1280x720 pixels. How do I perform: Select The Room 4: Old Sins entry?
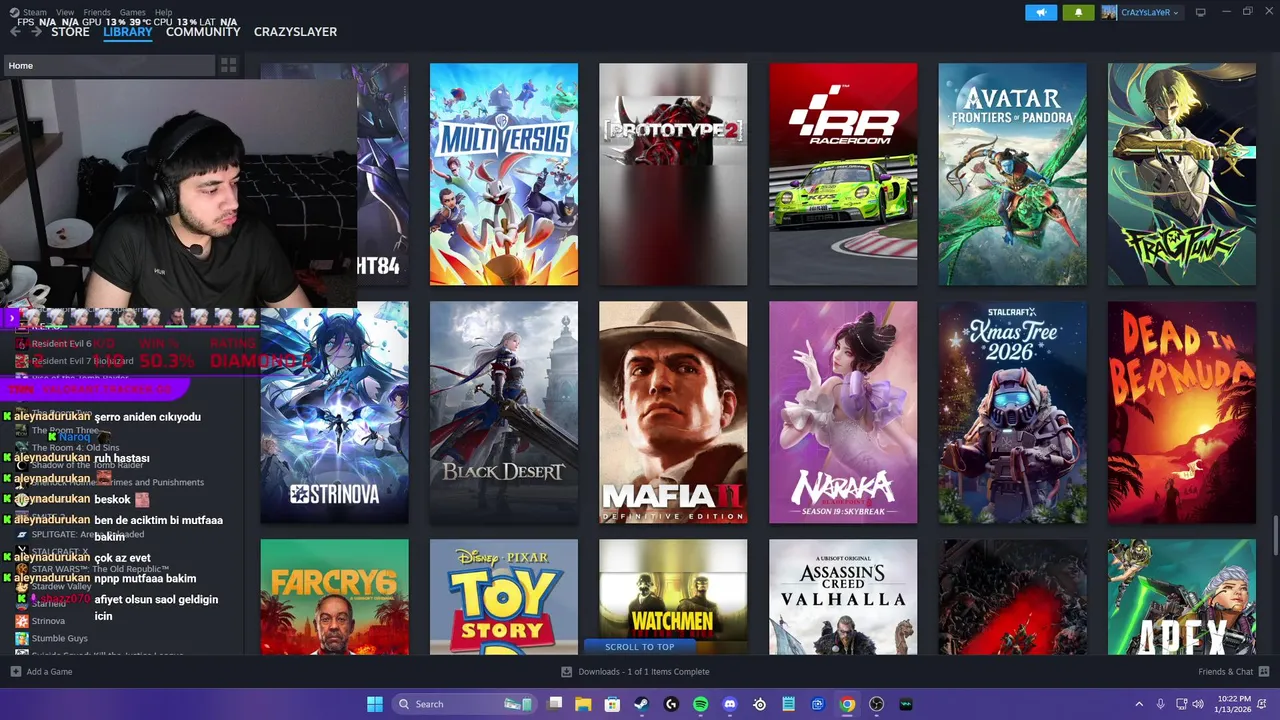(75, 448)
